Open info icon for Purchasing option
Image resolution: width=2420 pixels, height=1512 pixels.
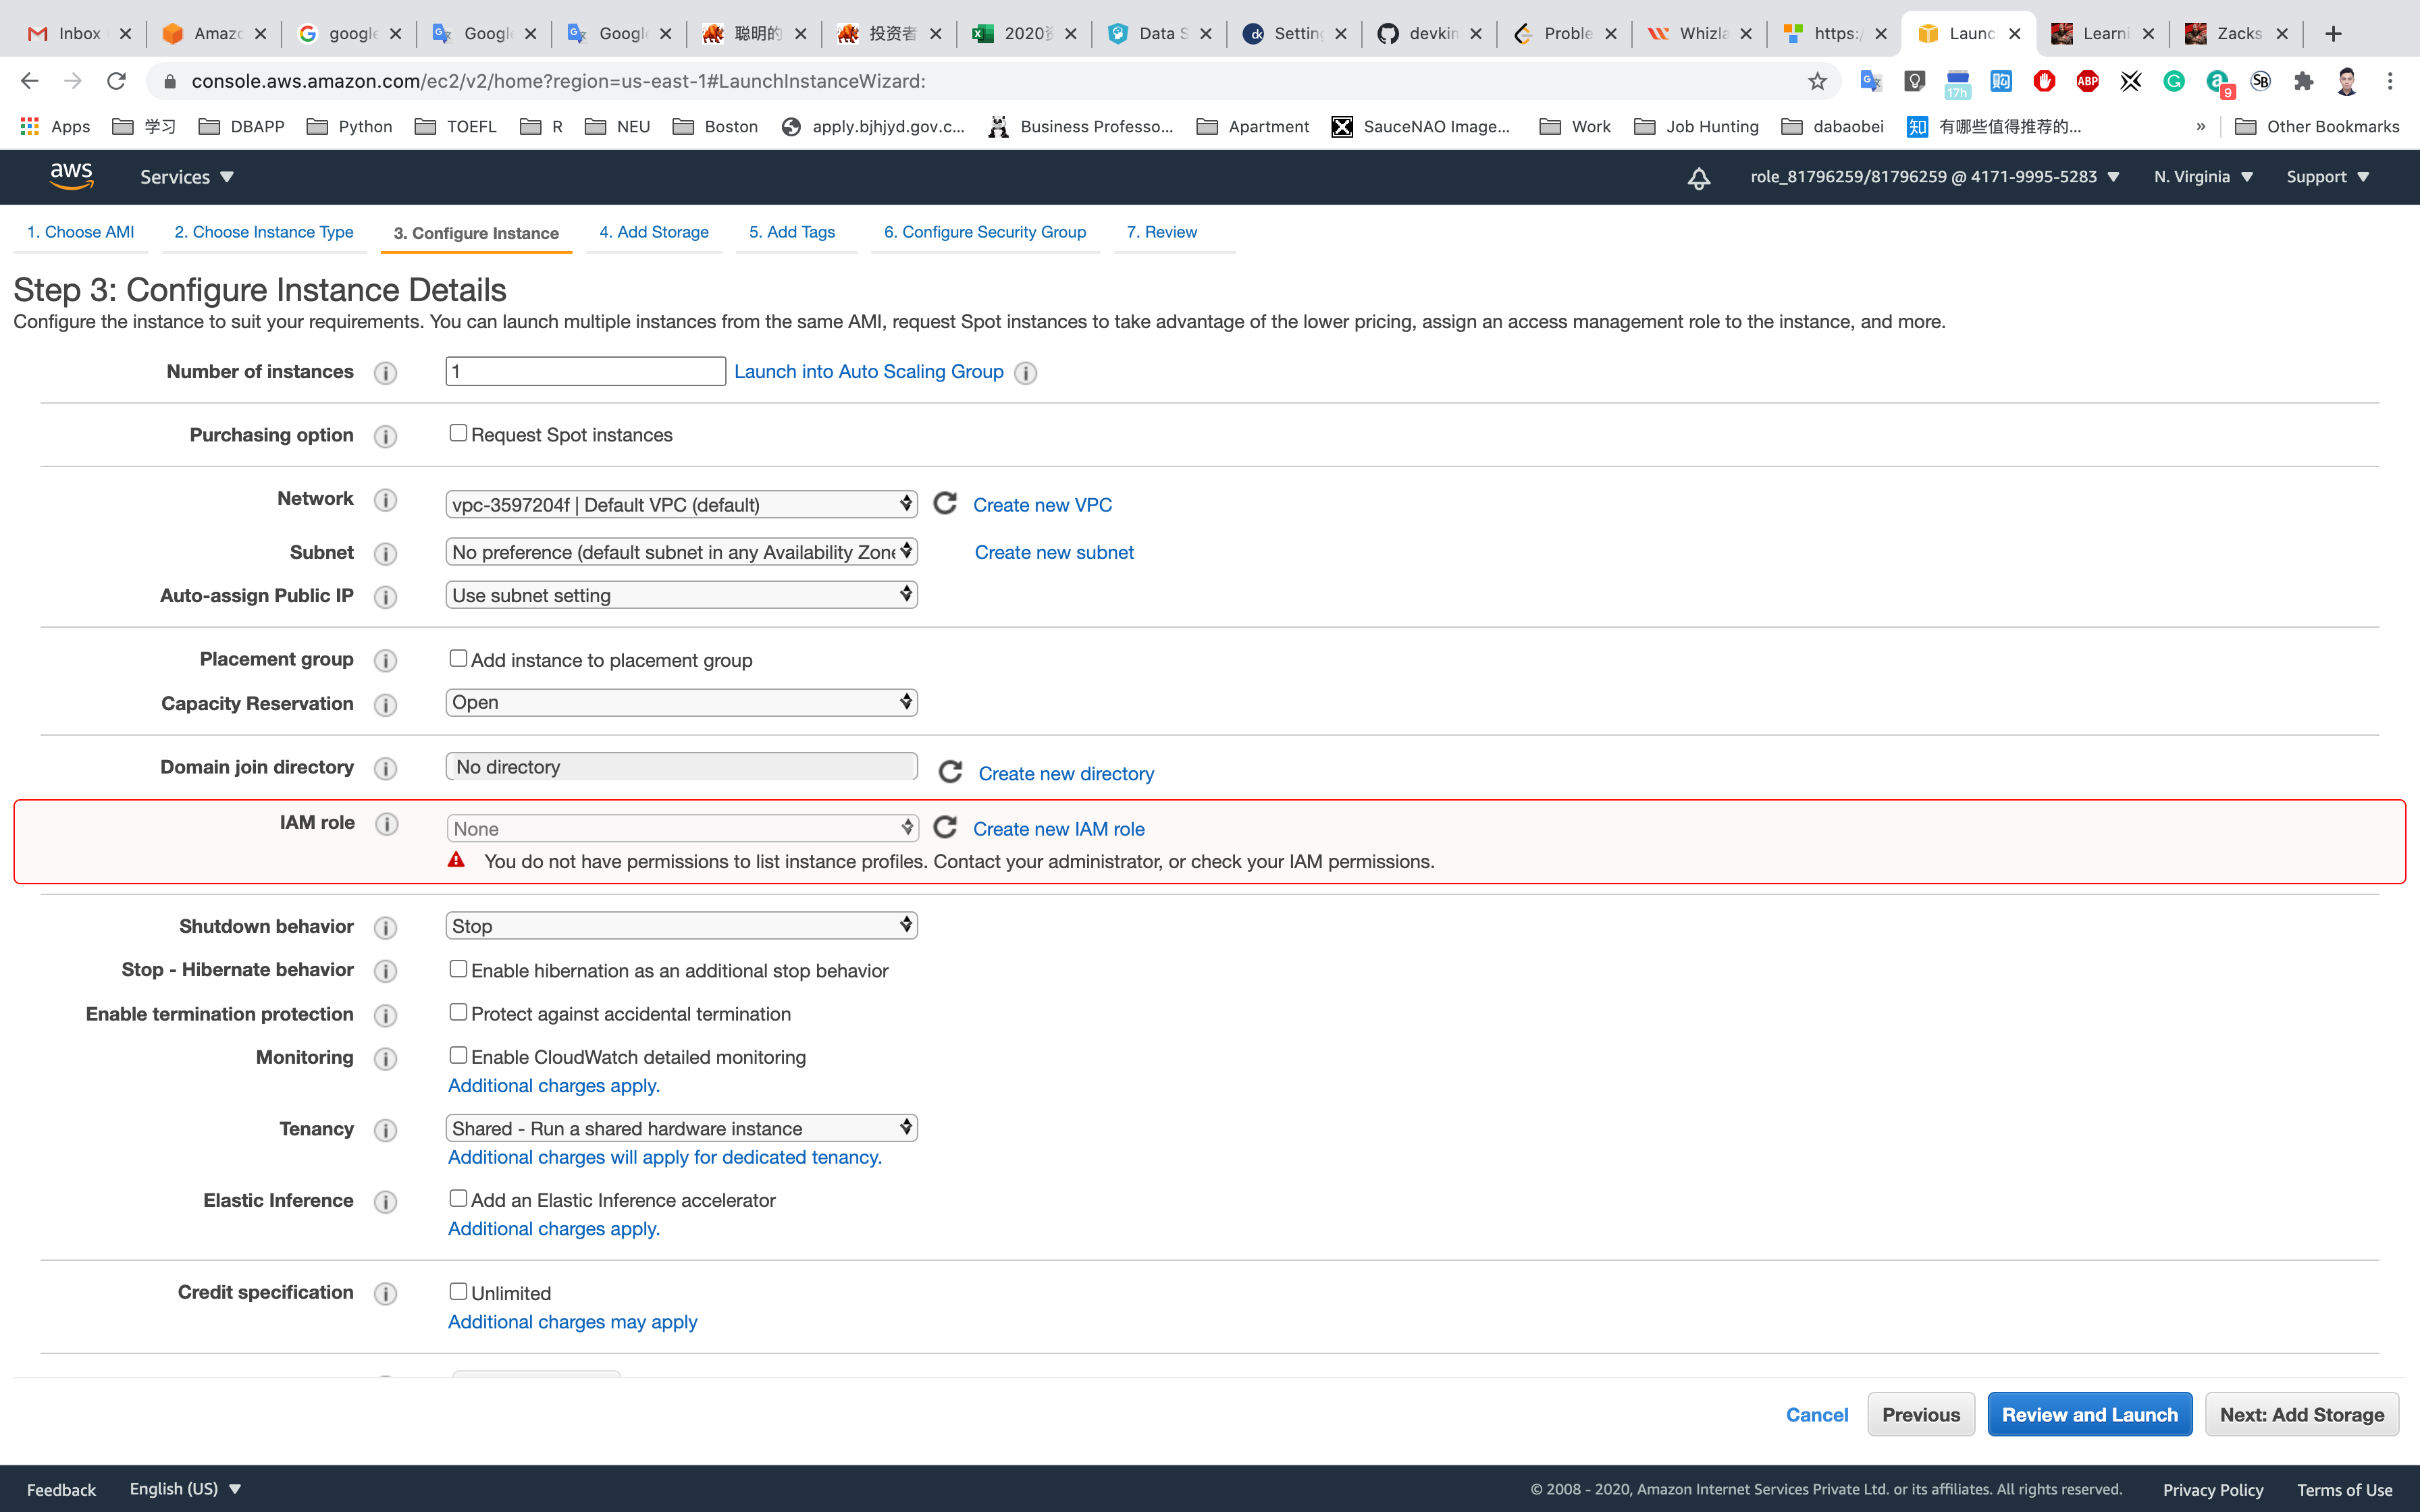click(385, 436)
